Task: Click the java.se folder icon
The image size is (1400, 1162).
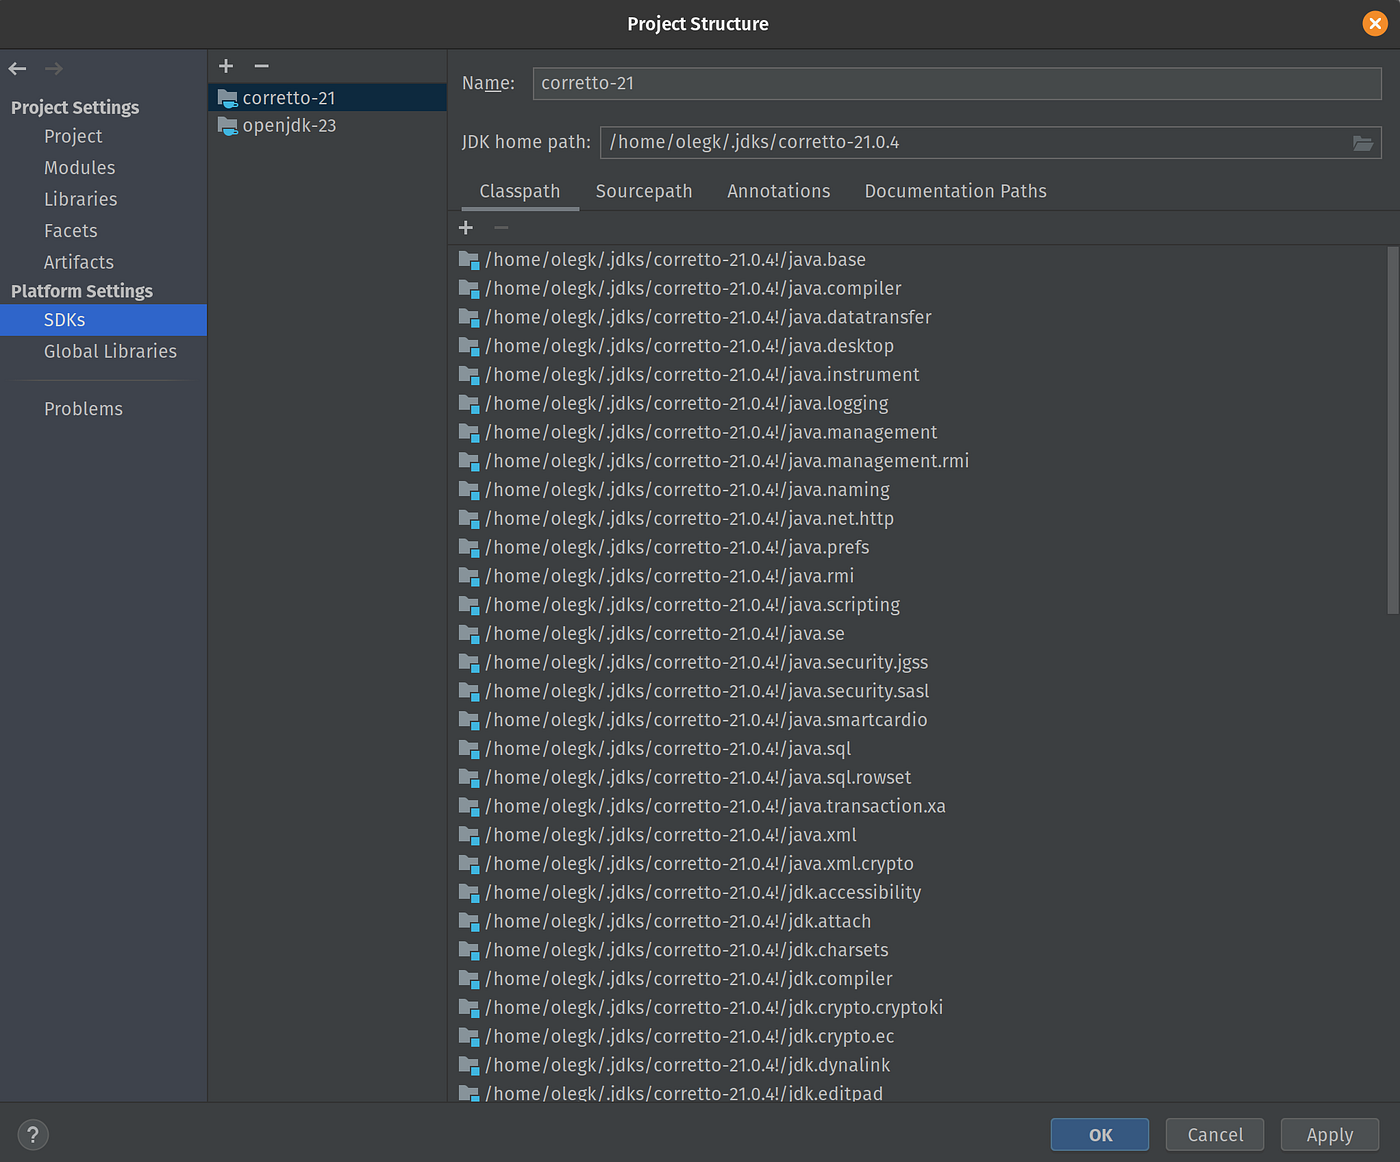Action: point(468,634)
